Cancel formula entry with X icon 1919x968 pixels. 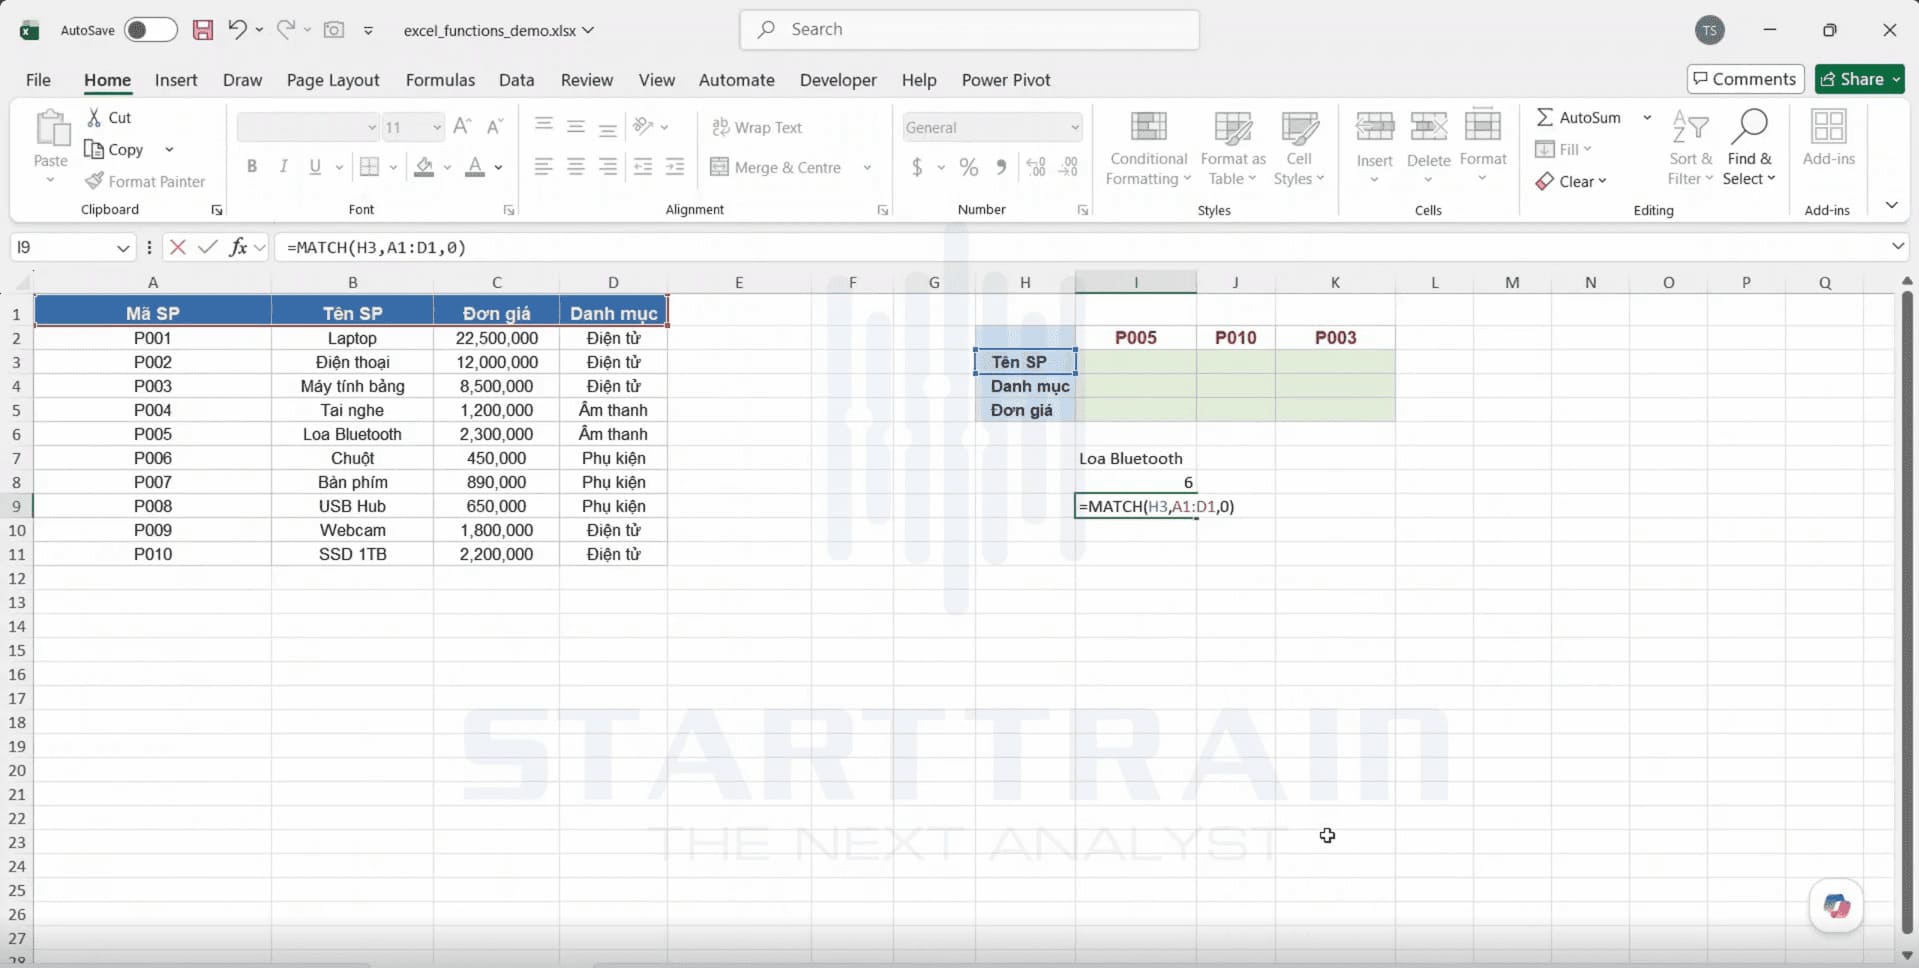click(178, 247)
